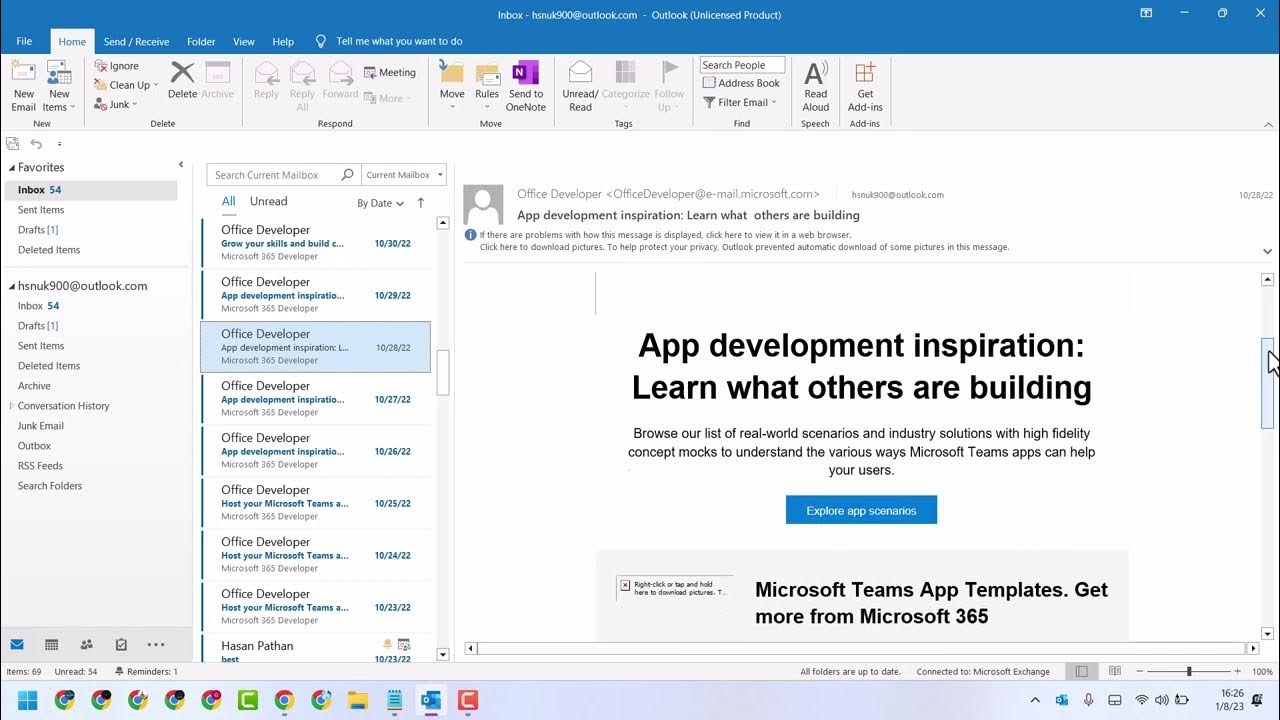
Task: Open the Help tab
Action: click(x=283, y=41)
